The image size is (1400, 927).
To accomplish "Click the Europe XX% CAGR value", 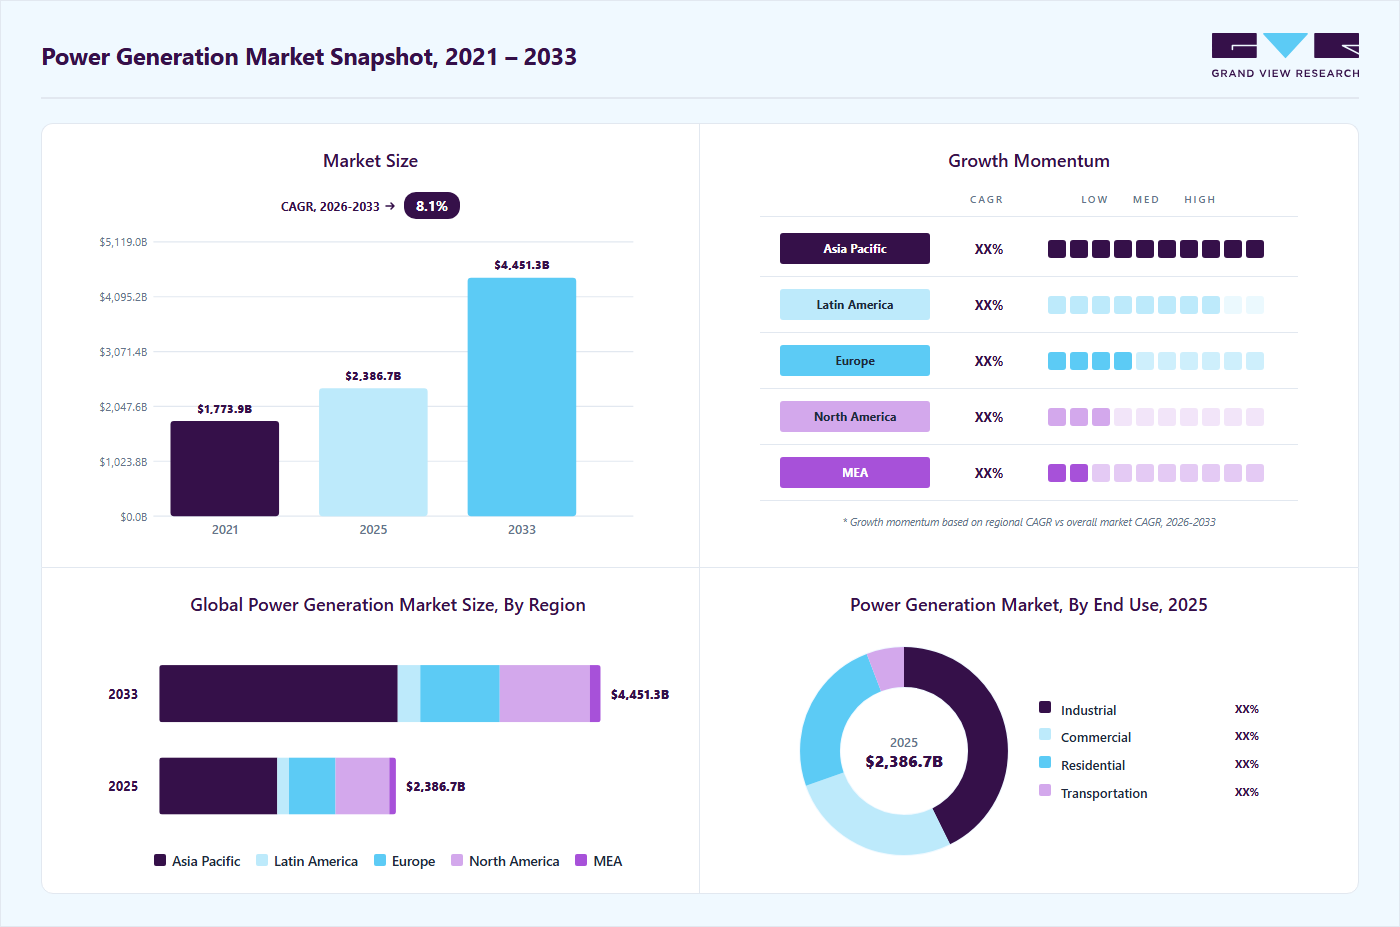I will point(989,361).
